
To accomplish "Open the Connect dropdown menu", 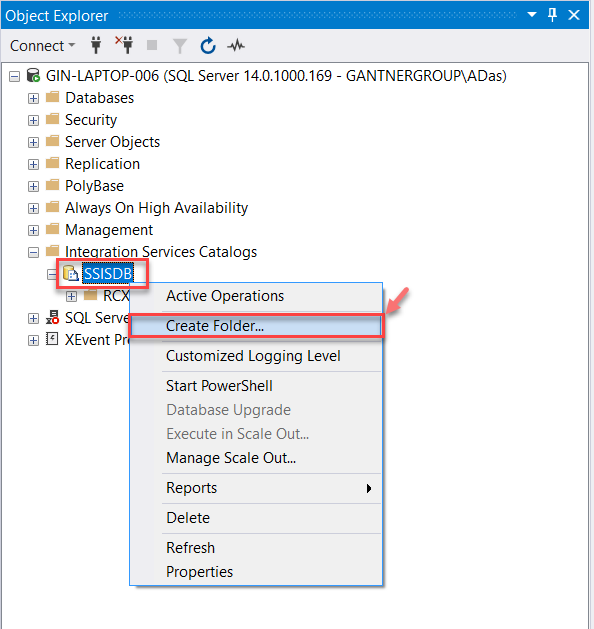I will pos(43,46).
